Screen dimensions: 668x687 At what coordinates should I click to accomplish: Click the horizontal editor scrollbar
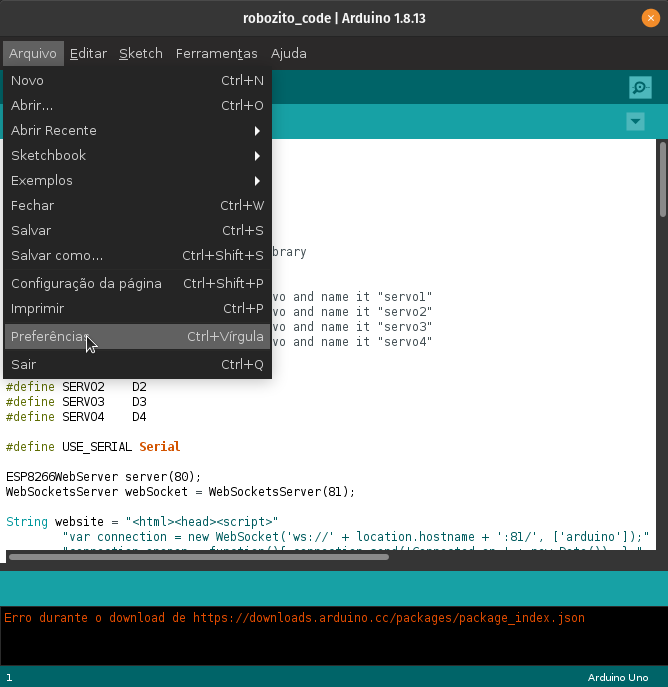point(199,557)
